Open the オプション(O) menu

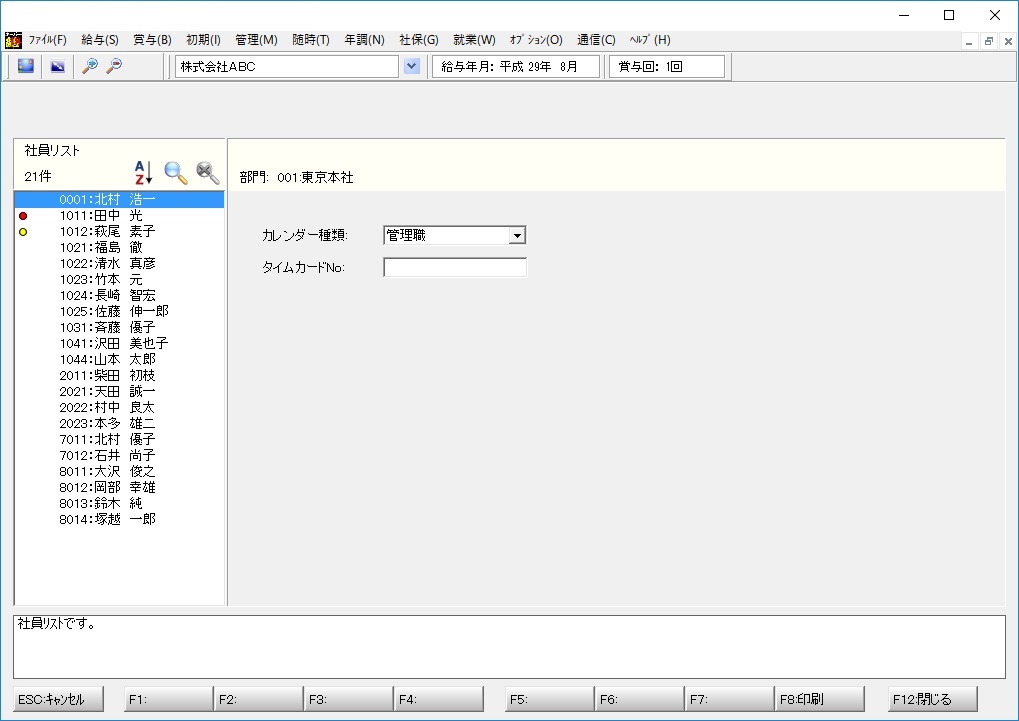pos(536,40)
